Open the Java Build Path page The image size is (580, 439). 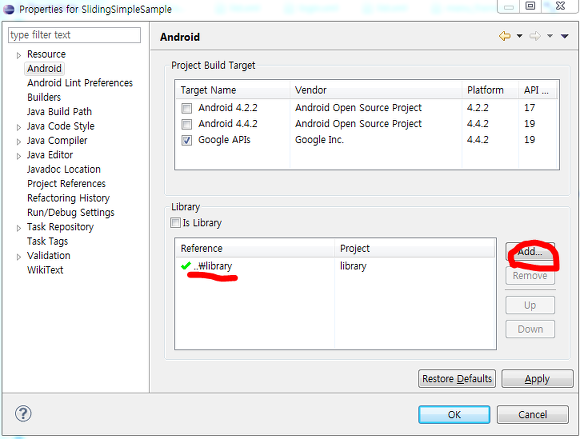click(x=59, y=112)
